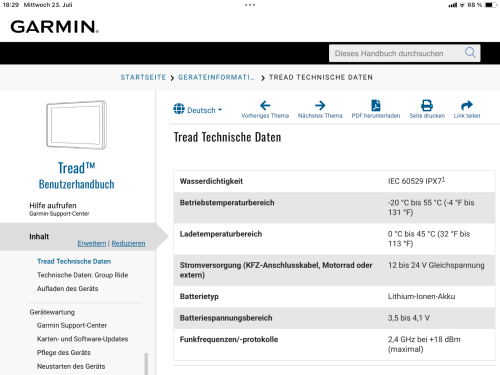Open Aufladen des Geräts topic

(67, 289)
